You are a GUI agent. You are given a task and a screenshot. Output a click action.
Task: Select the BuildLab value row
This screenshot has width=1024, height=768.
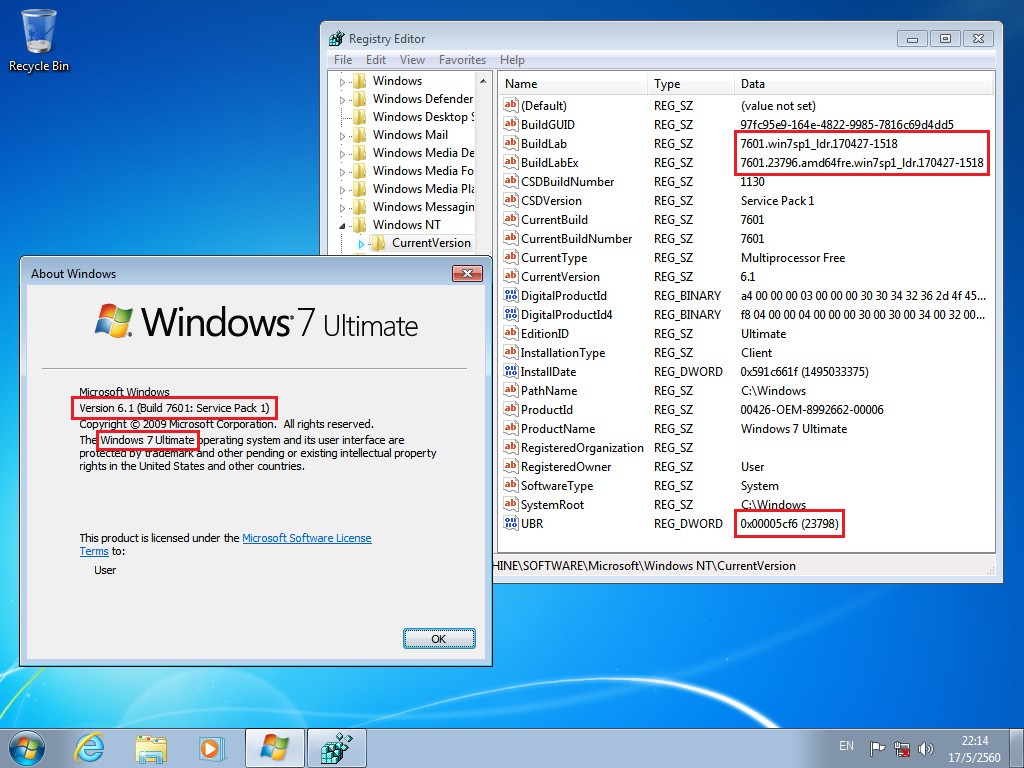tap(746, 143)
